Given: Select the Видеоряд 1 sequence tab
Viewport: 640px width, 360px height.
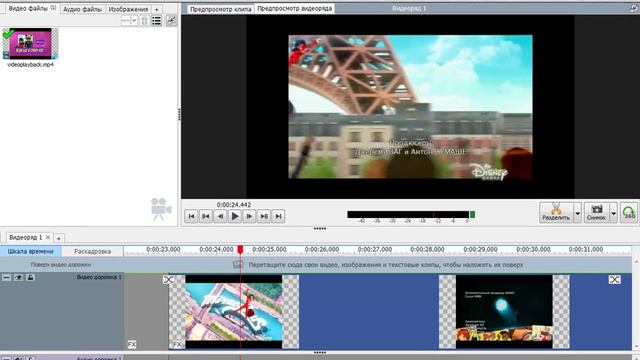Looking at the screenshot, I should coord(26,237).
